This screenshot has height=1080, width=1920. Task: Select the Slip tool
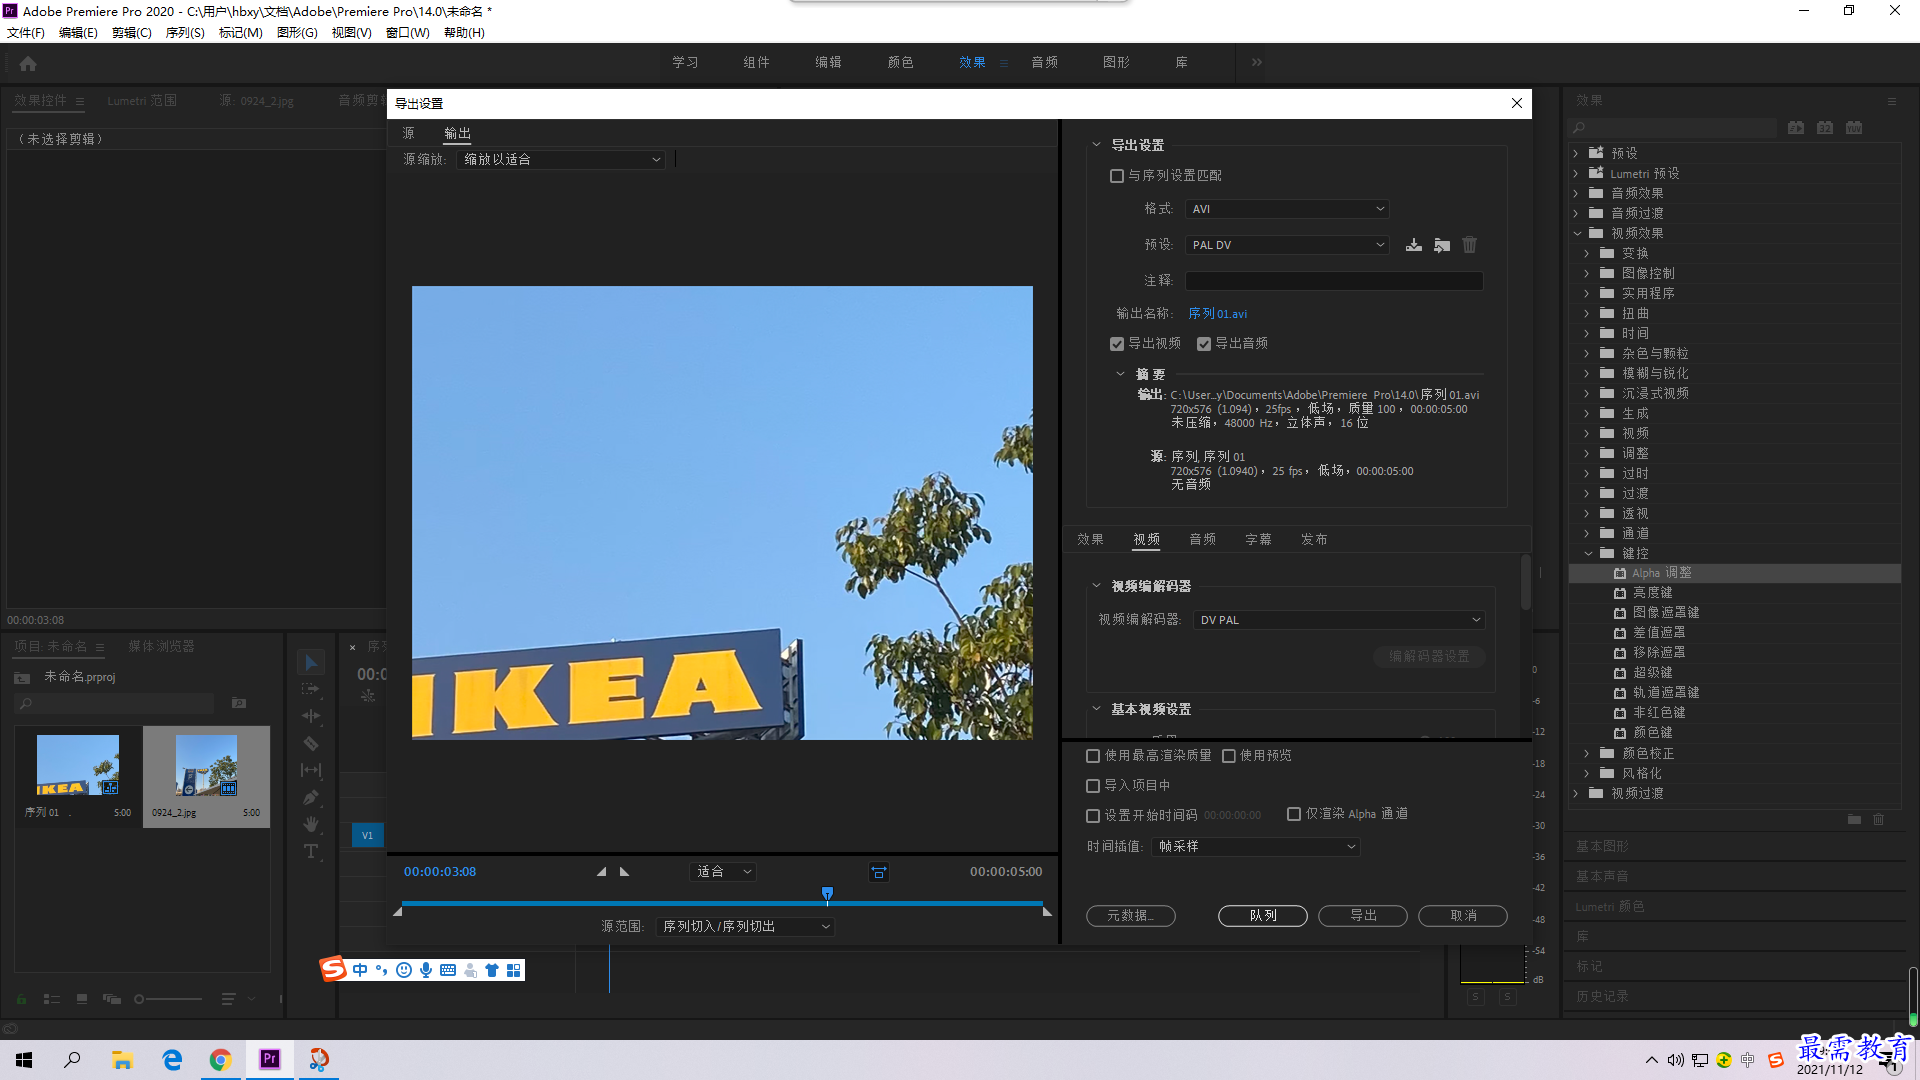click(x=311, y=771)
